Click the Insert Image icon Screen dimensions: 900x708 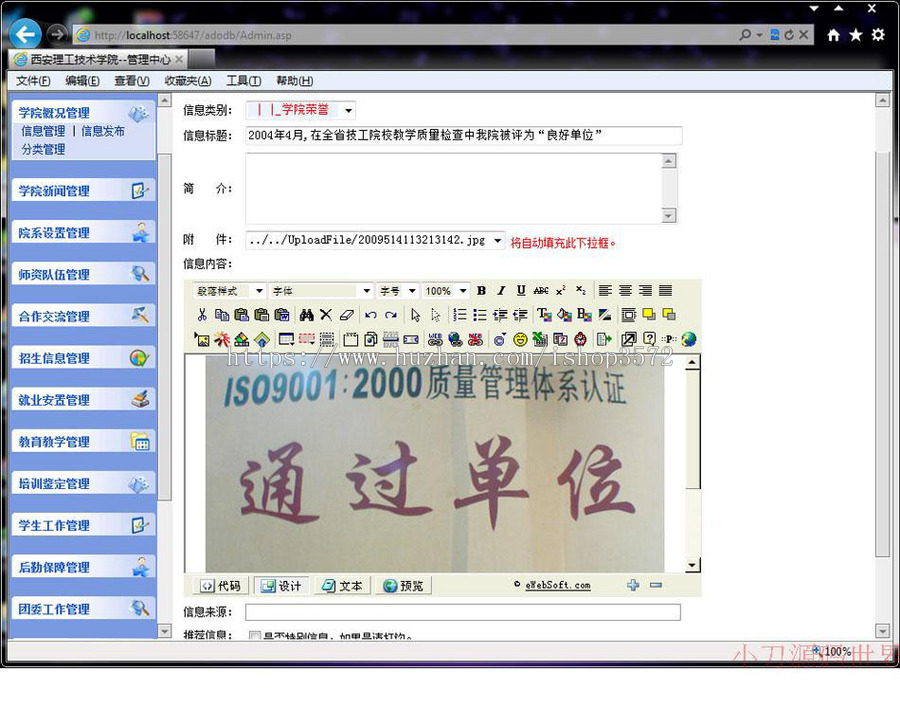click(202, 339)
